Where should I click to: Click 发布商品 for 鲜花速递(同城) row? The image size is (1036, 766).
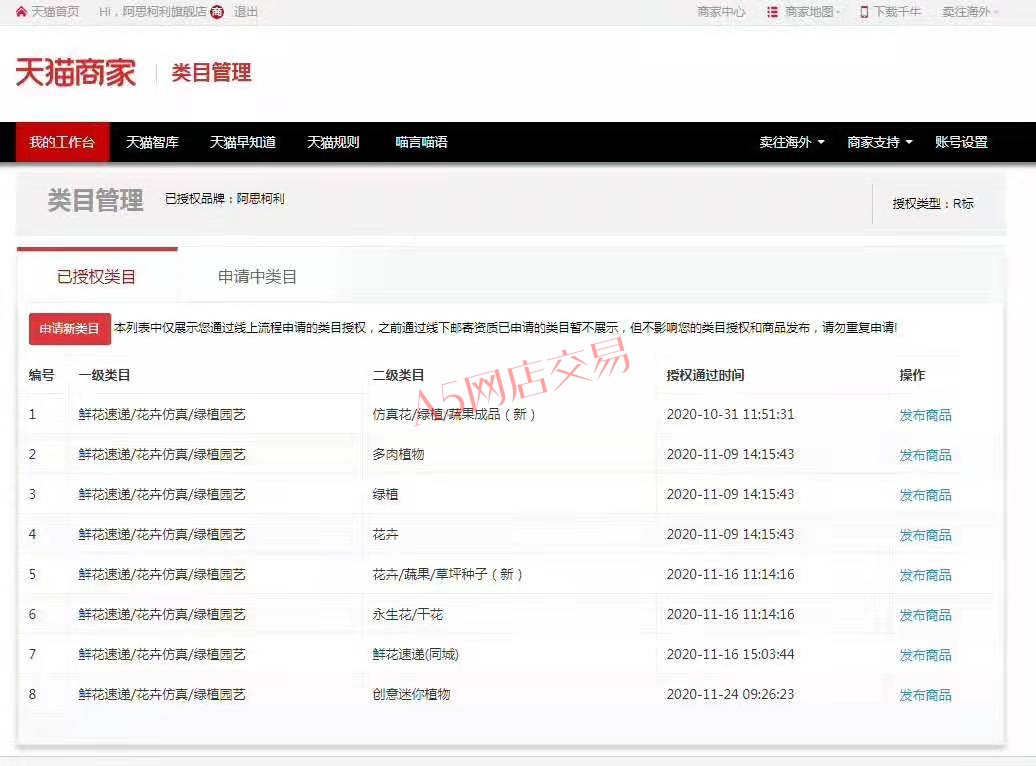click(925, 655)
